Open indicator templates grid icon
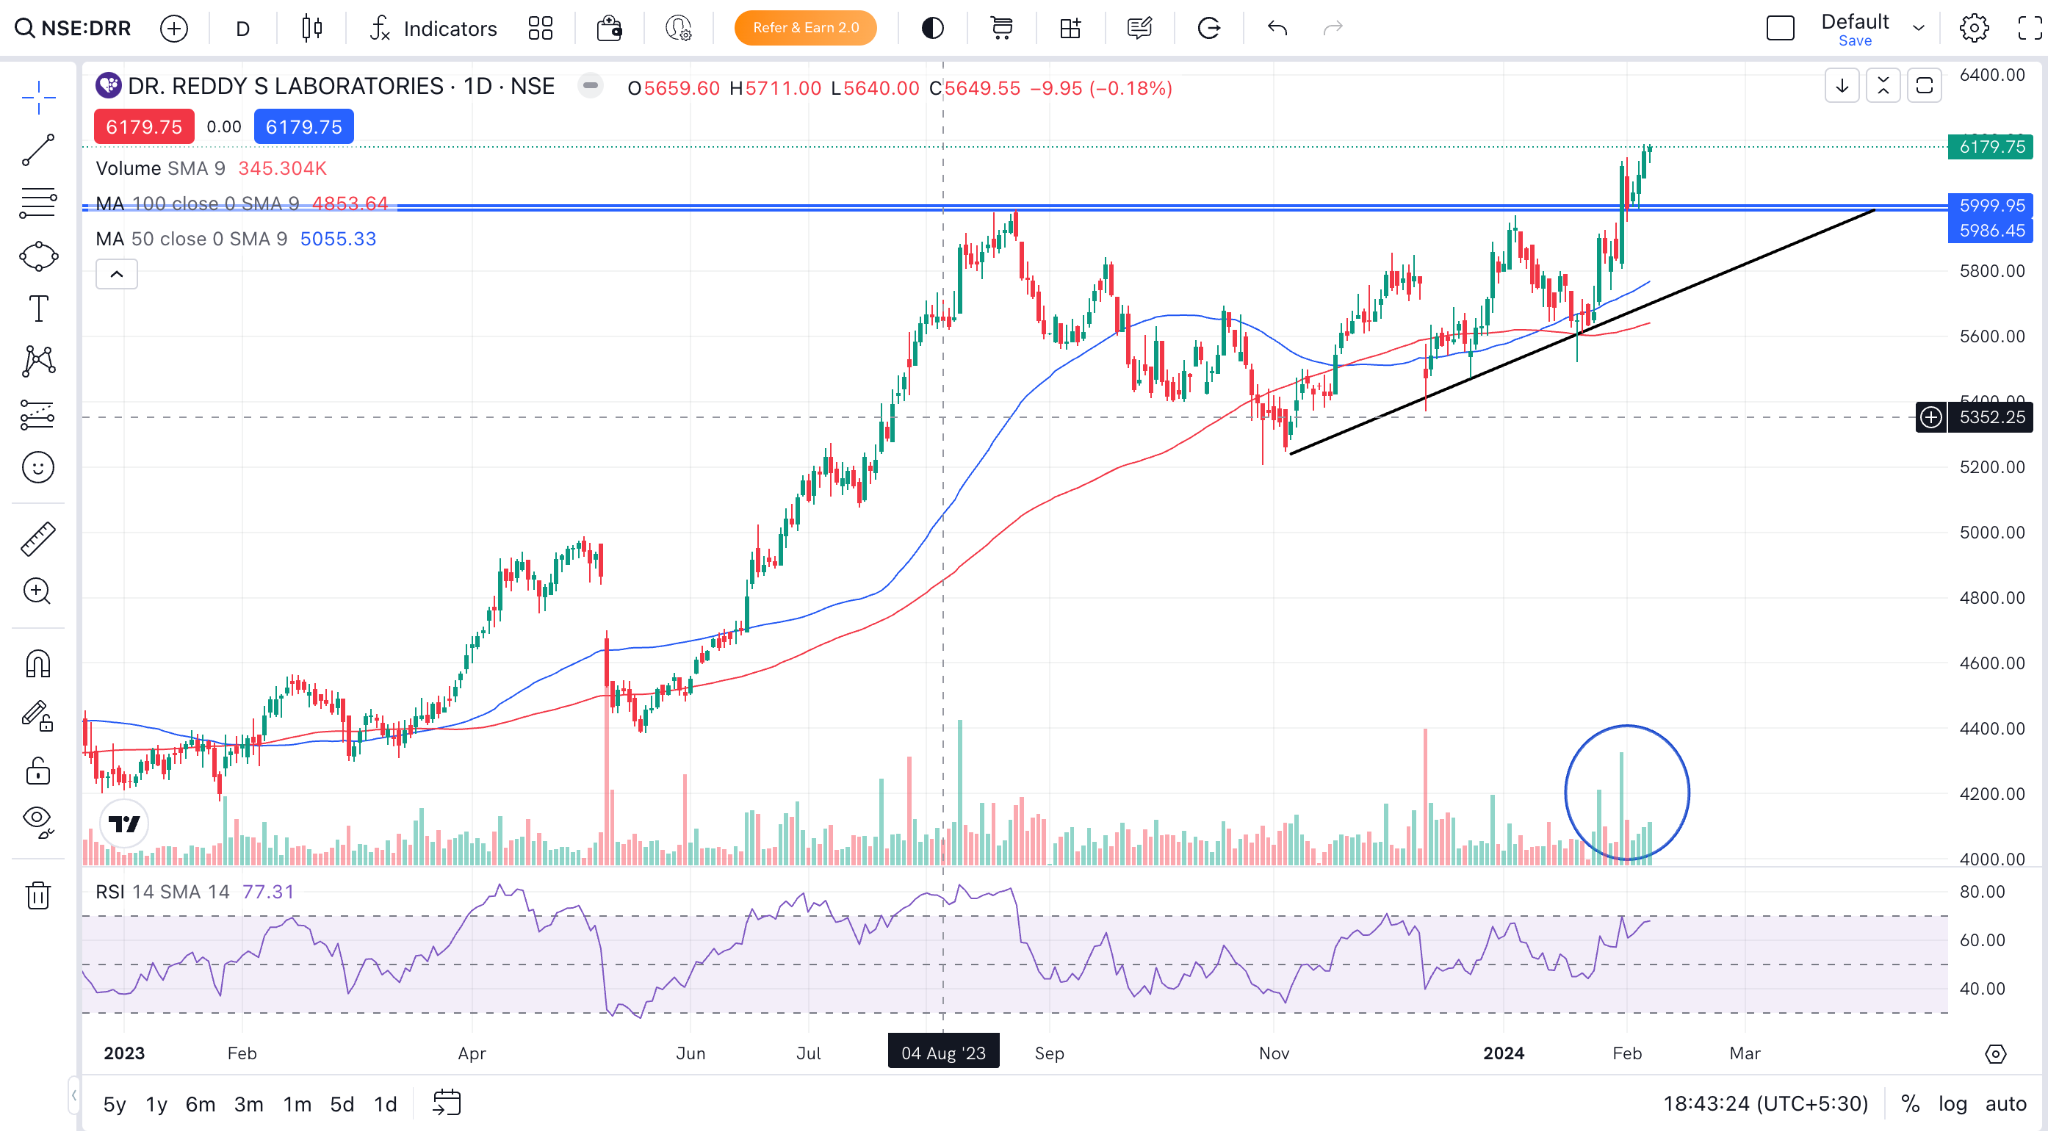The height and width of the screenshot is (1131, 2048). [x=540, y=28]
